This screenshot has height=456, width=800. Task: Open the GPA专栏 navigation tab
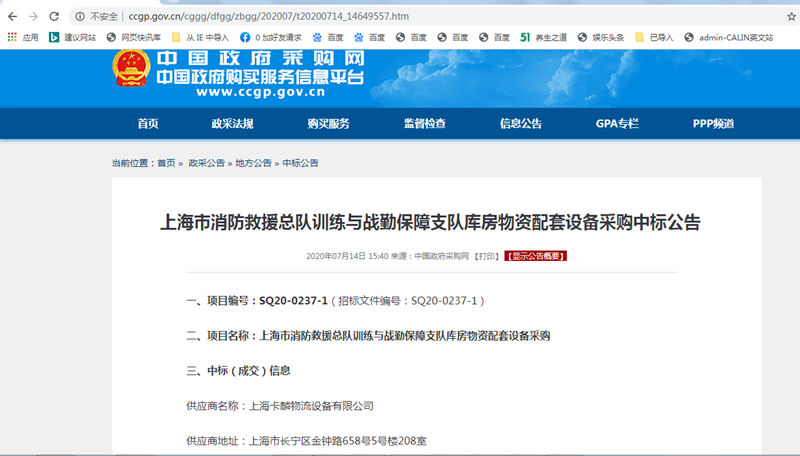(617, 123)
